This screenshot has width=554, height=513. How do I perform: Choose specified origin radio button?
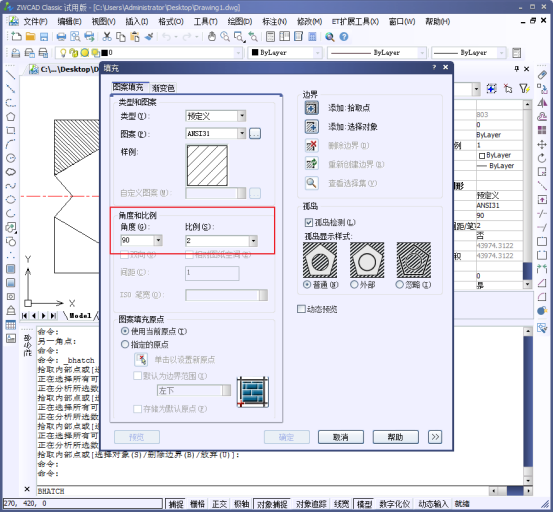[x=125, y=344]
